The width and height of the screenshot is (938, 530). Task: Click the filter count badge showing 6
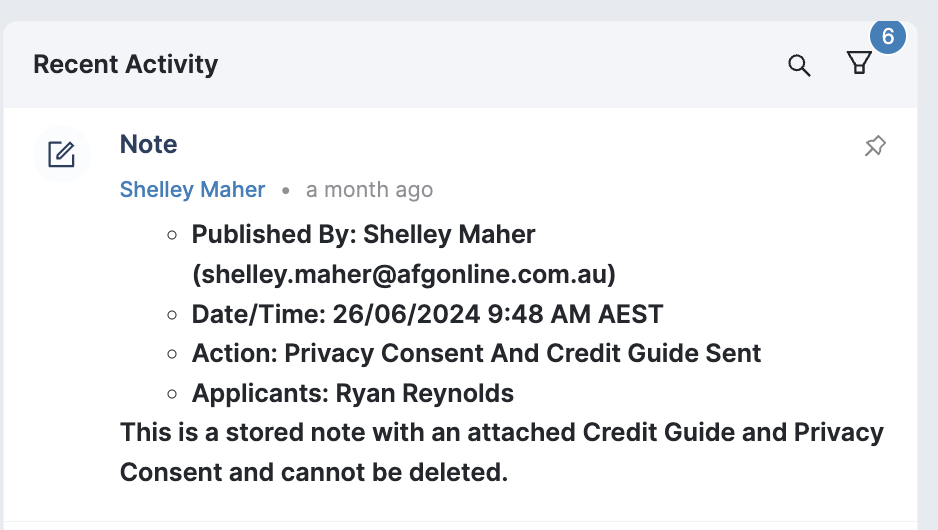pyautogui.click(x=887, y=38)
